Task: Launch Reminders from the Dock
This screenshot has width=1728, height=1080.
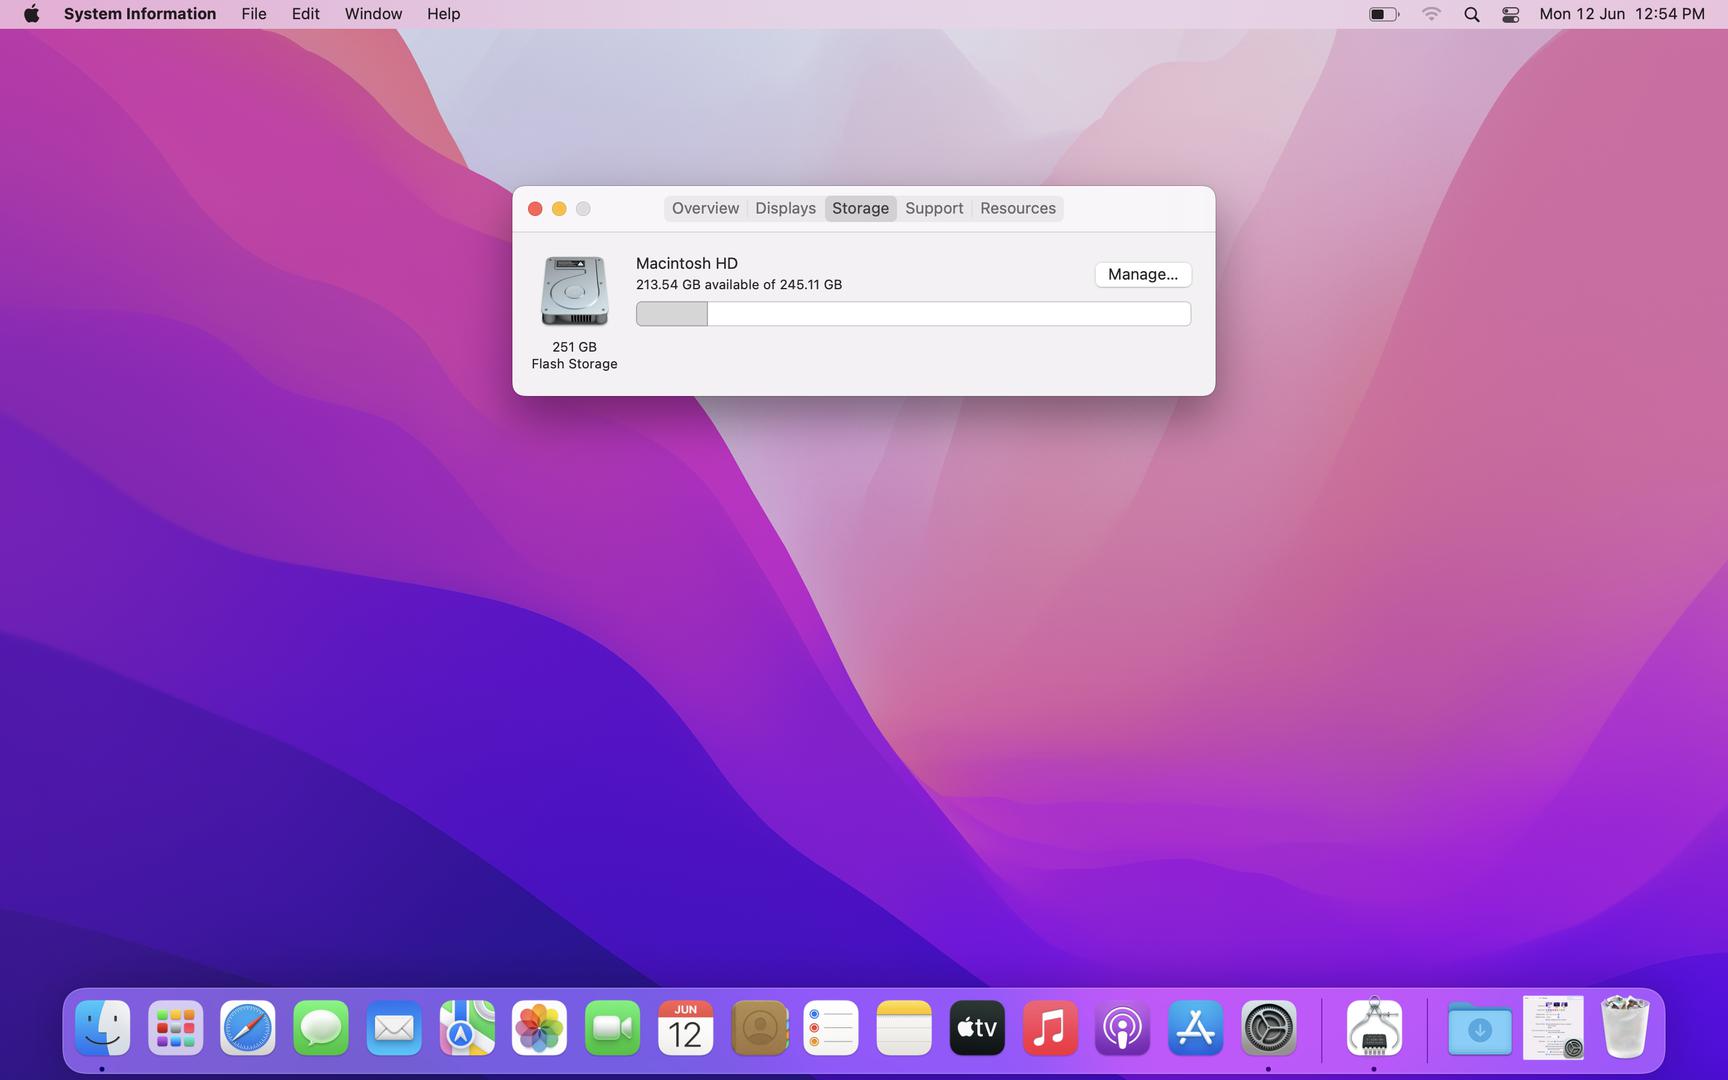Action: [x=831, y=1028]
